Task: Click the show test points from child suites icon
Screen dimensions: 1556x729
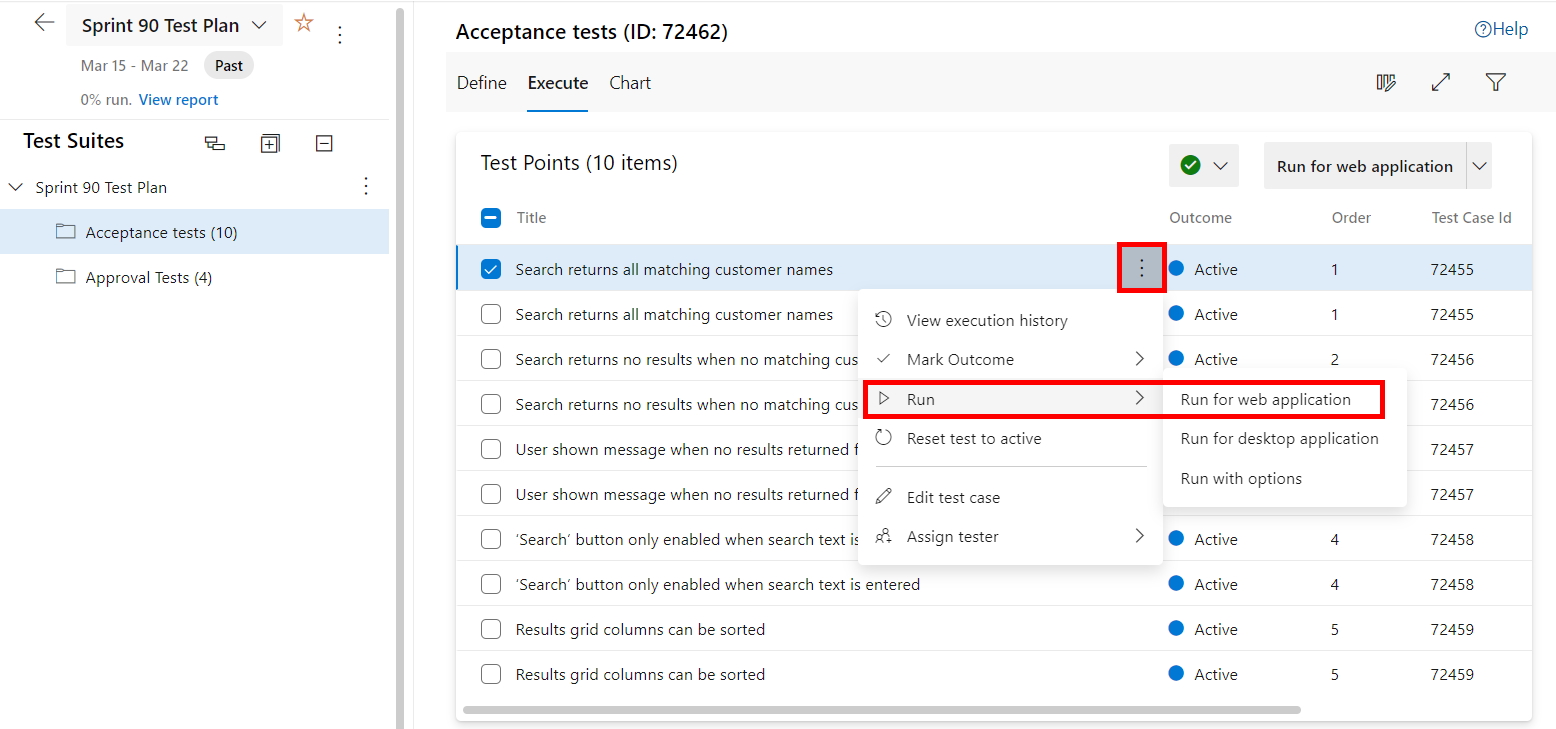Action: pos(215,143)
